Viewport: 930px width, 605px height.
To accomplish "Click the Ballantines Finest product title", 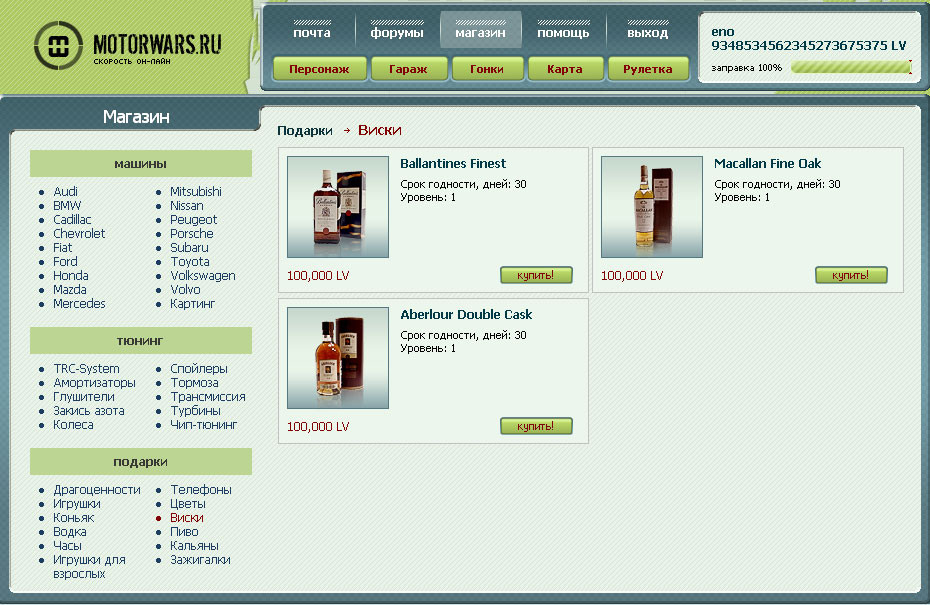I will pos(453,164).
